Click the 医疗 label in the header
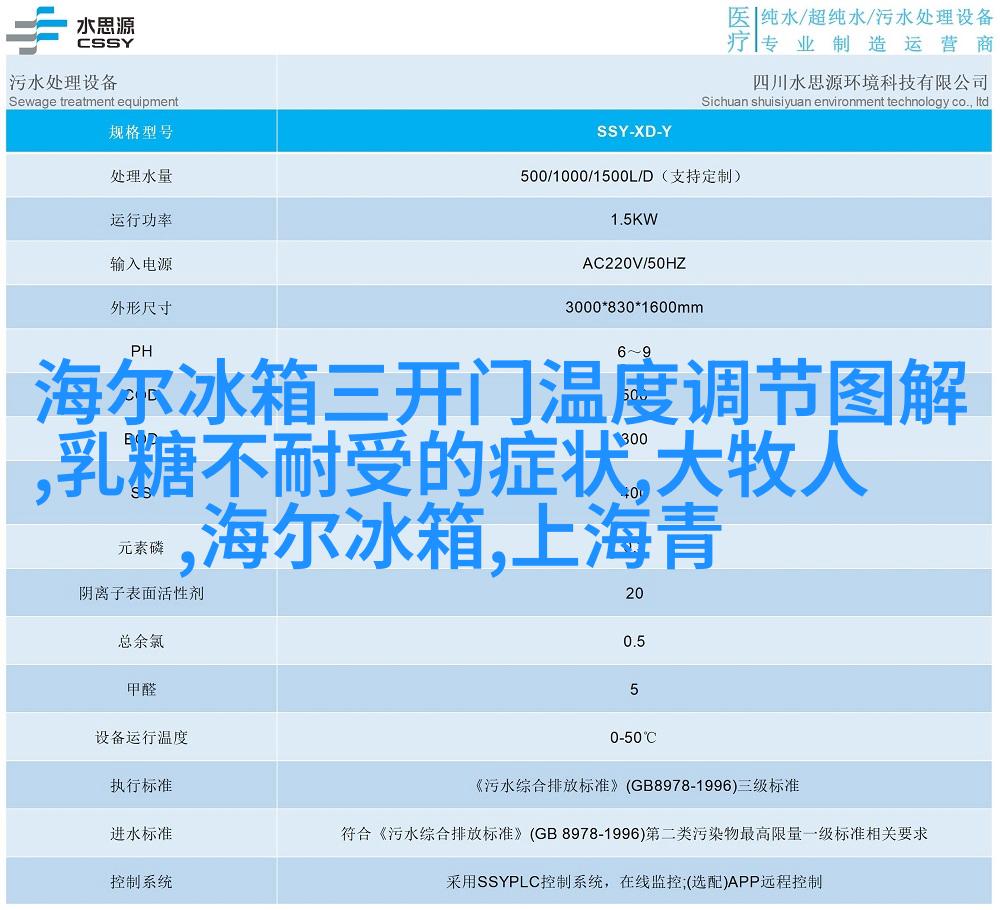 [739, 29]
